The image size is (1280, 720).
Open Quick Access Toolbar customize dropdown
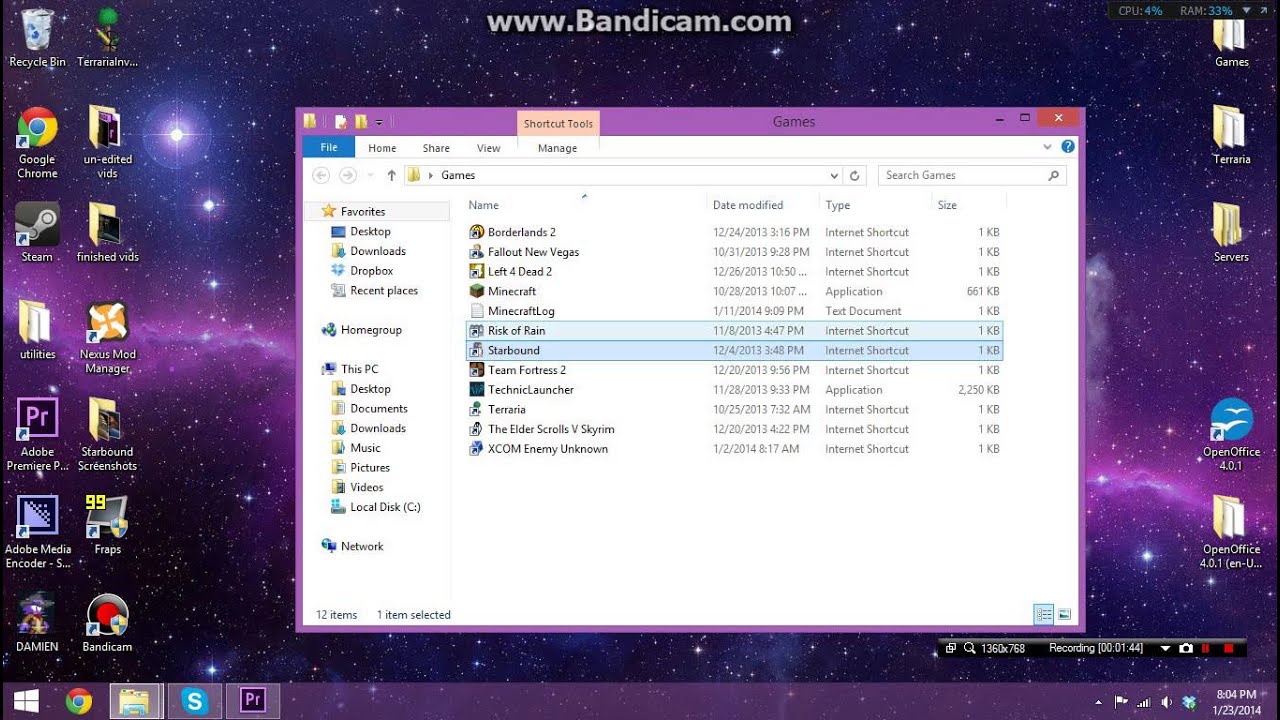[379, 122]
